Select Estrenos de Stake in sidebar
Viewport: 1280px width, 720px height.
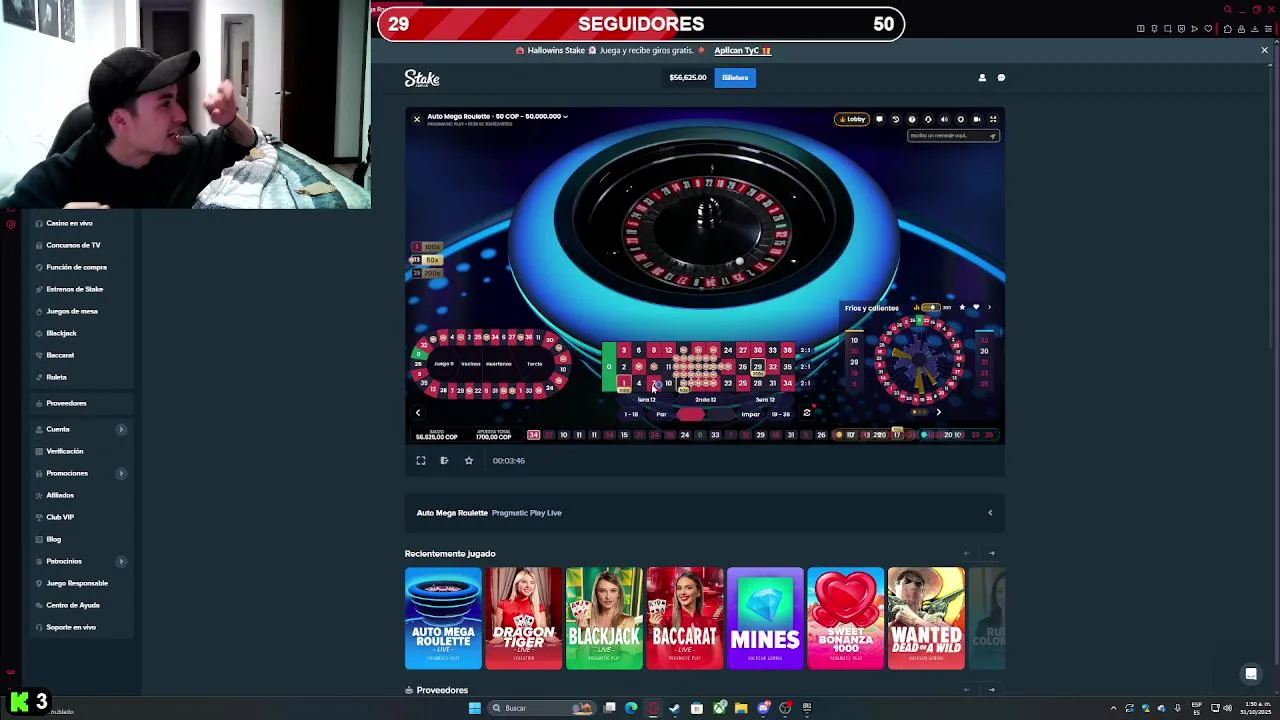74,289
